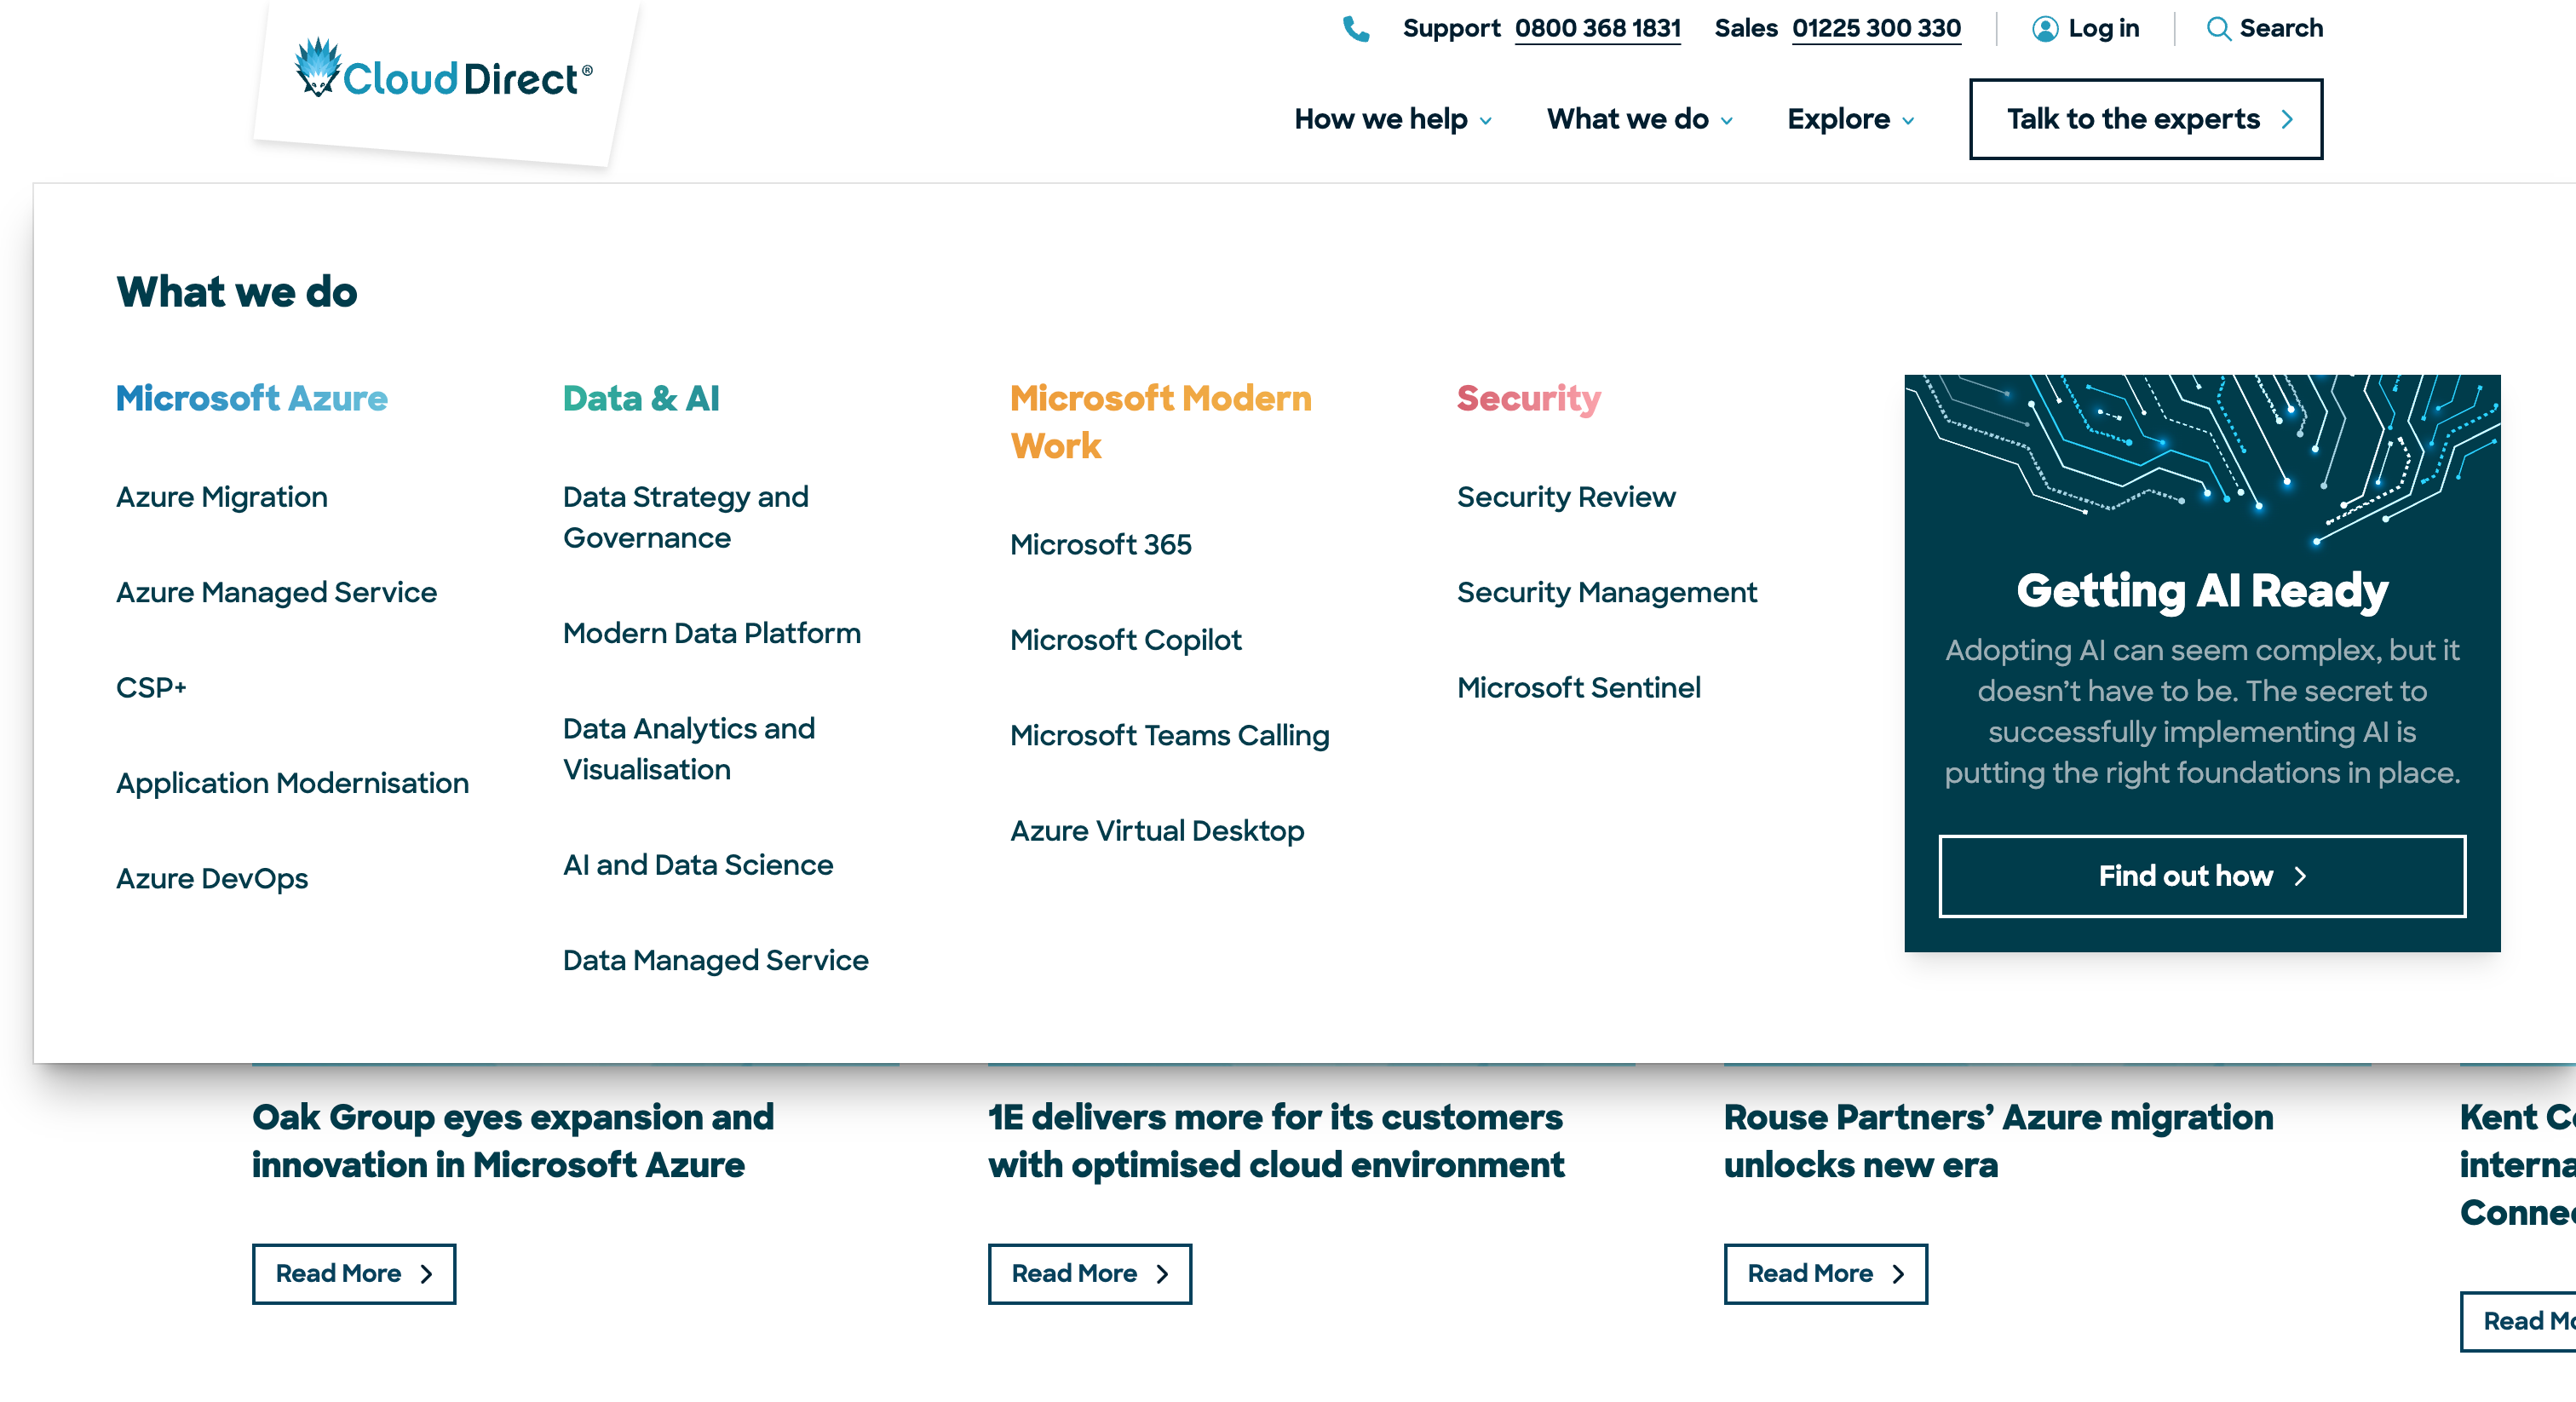Click the user account icon beside Log in
The width and height of the screenshot is (2576, 1402).
pyautogui.click(x=2045, y=29)
